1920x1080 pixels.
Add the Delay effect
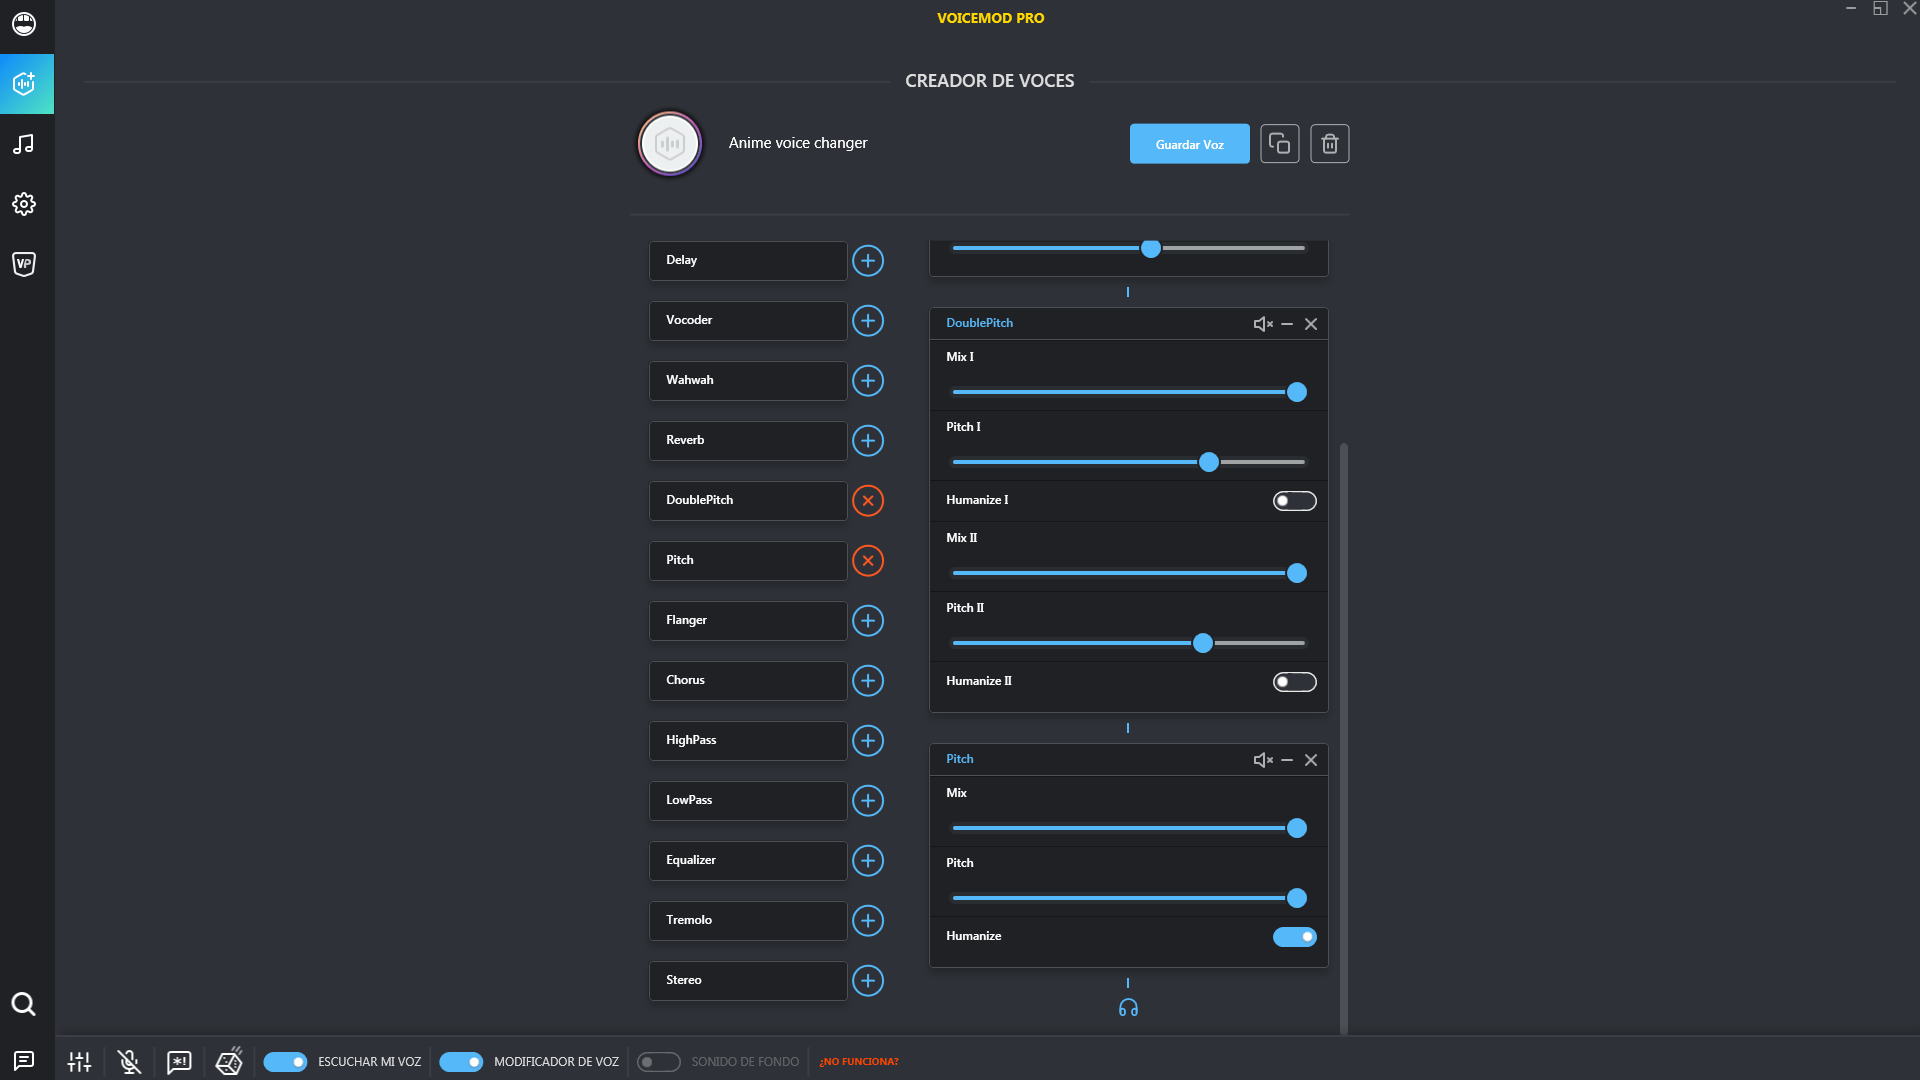pos(868,261)
